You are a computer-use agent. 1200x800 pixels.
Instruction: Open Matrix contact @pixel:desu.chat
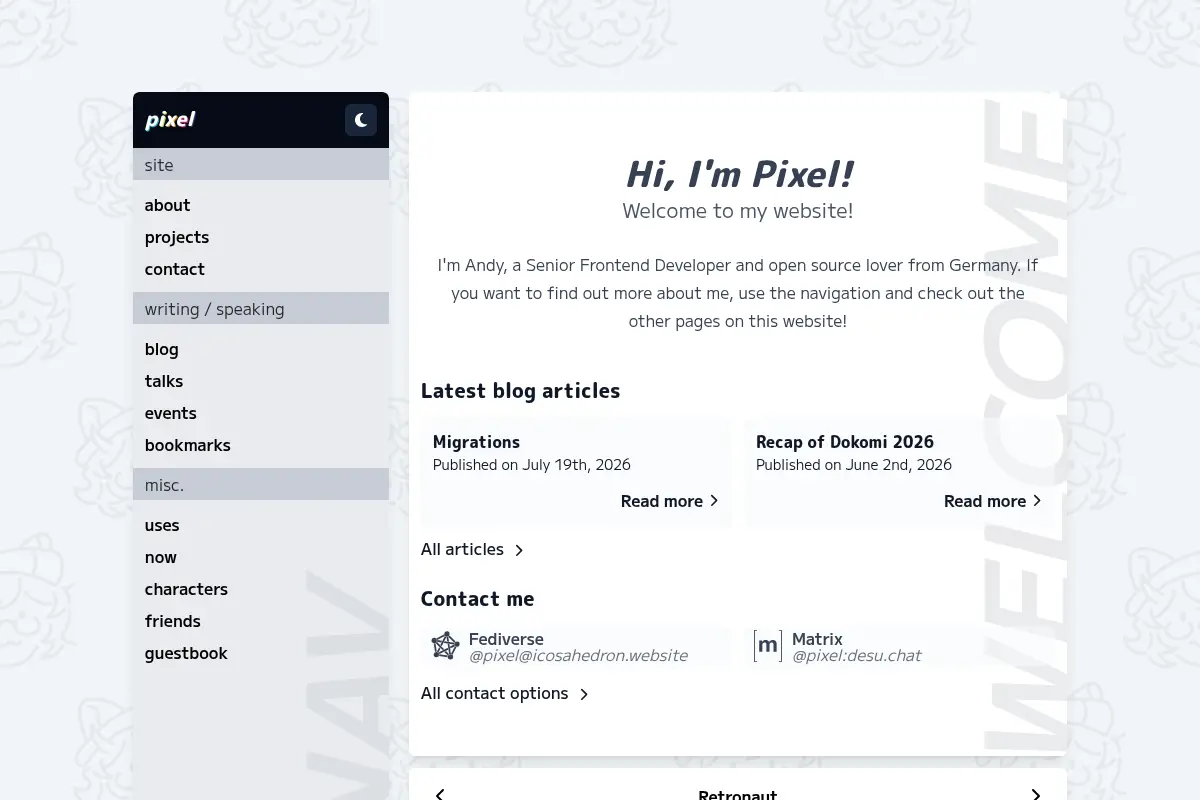click(x=856, y=656)
